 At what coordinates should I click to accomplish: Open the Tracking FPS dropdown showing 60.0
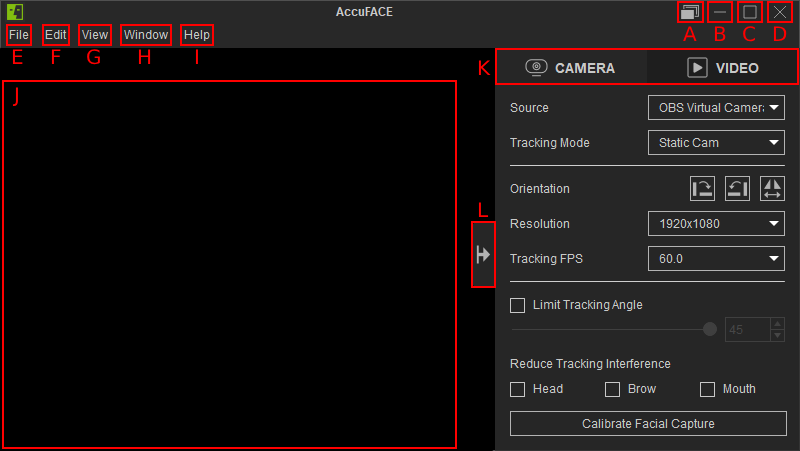click(716, 259)
